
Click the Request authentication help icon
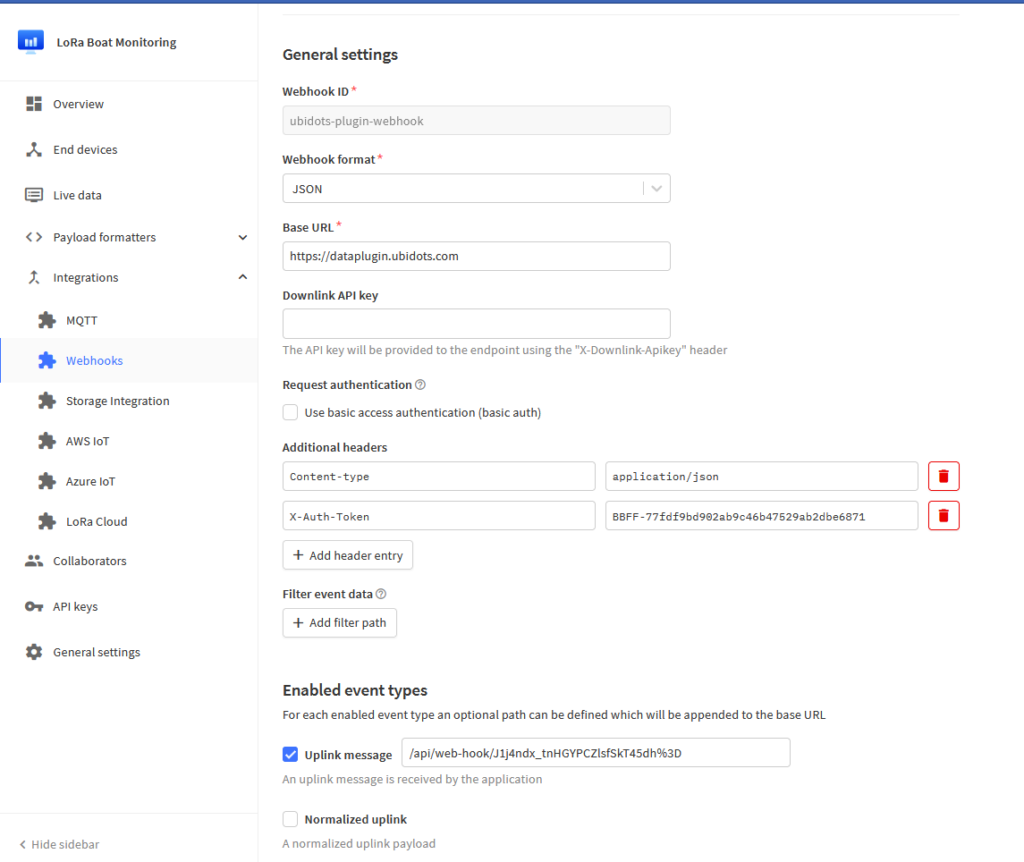pyautogui.click(x=420, y=385)
